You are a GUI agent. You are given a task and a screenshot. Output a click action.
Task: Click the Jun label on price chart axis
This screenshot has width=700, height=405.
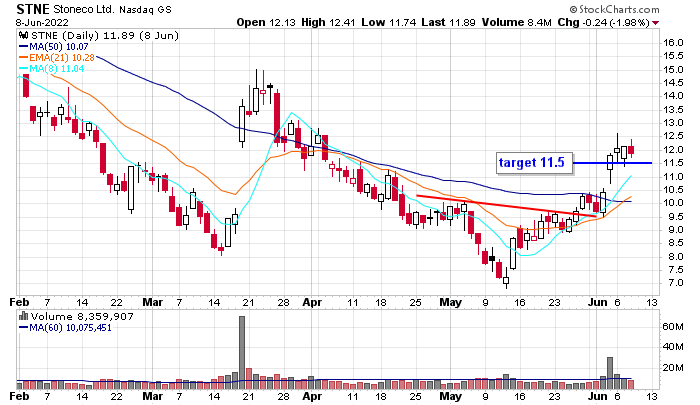pos(597,302)
